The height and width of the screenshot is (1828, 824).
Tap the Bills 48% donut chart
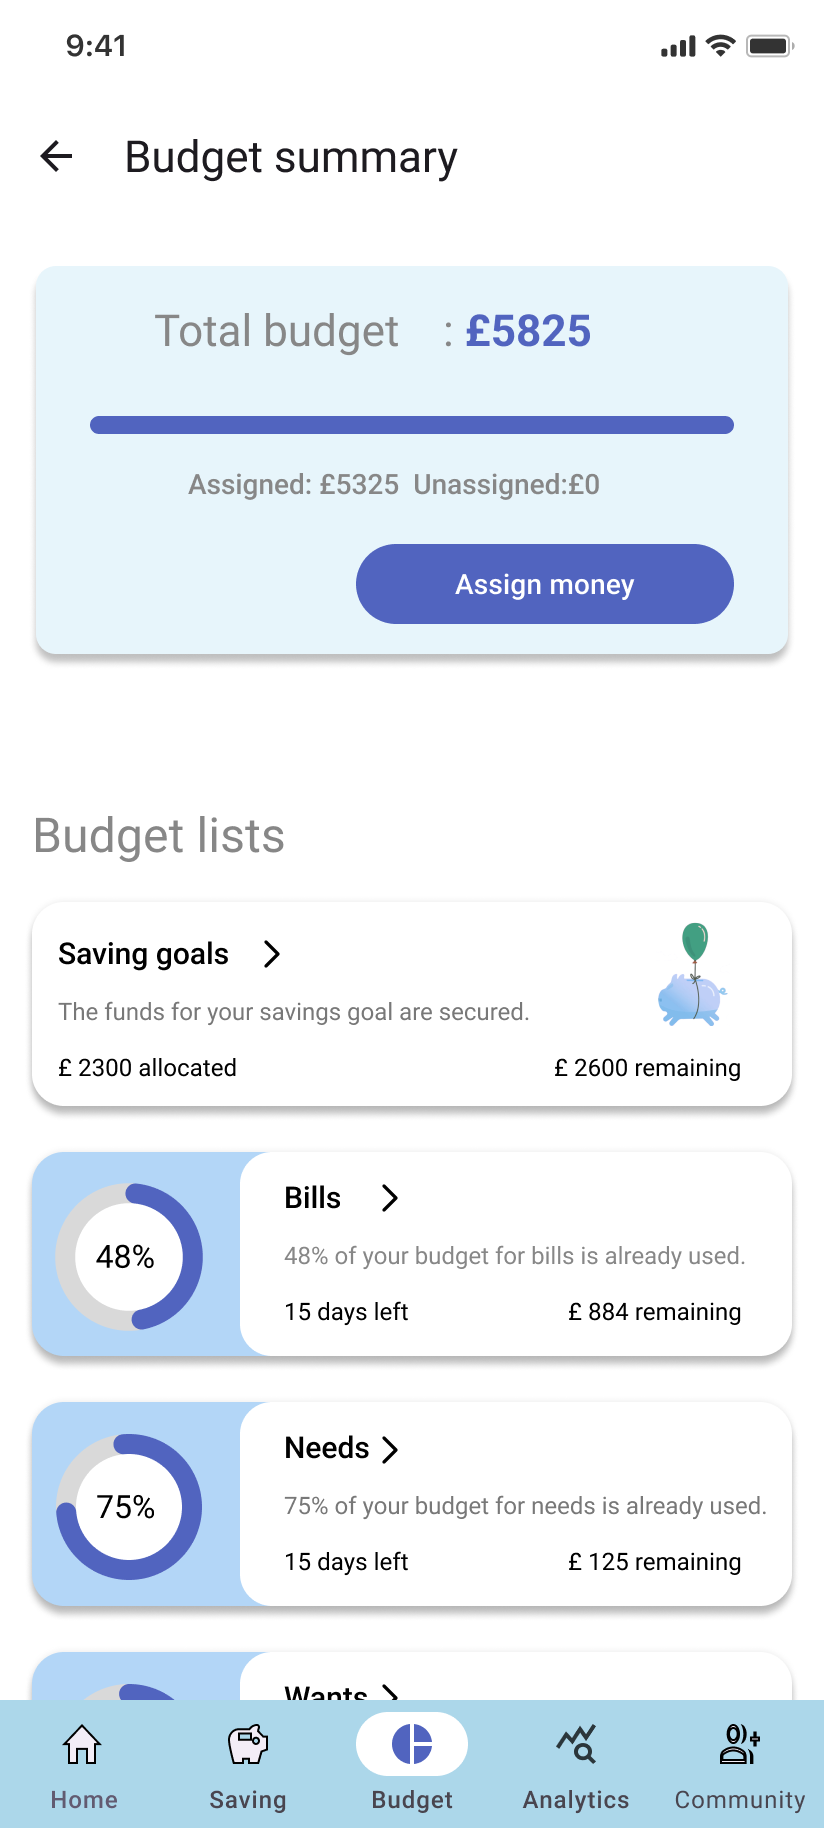(x=128, y=1256)
